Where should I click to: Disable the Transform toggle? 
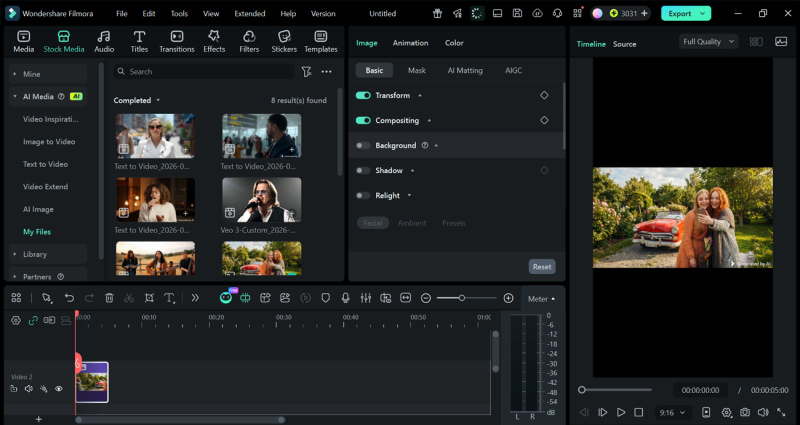(x=363, y=95)
